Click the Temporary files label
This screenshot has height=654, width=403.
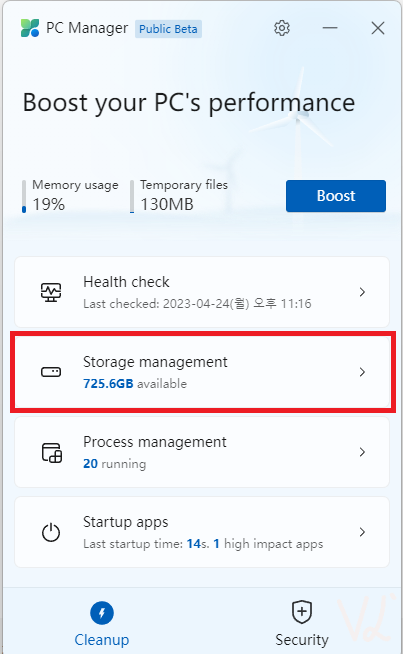tap(184, 185)
